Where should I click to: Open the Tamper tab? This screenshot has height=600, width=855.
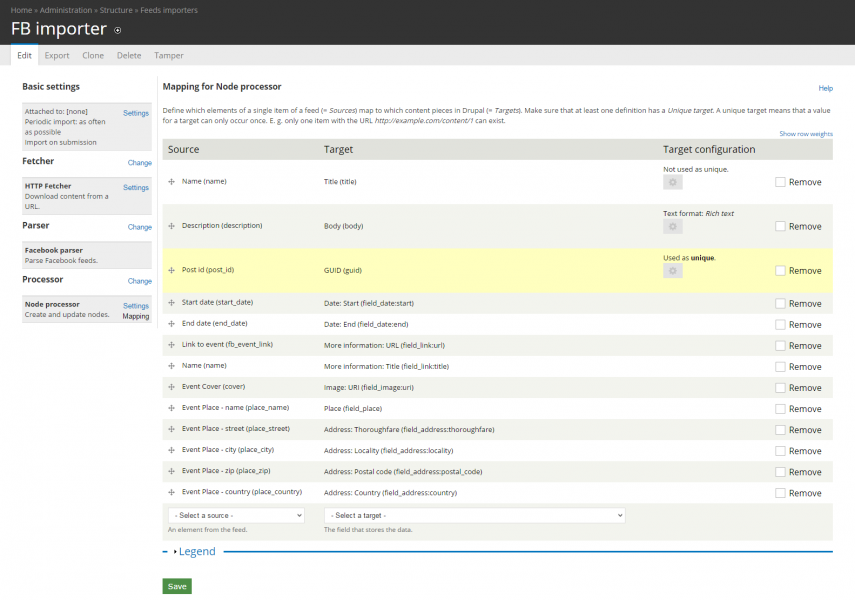(168, 55)
